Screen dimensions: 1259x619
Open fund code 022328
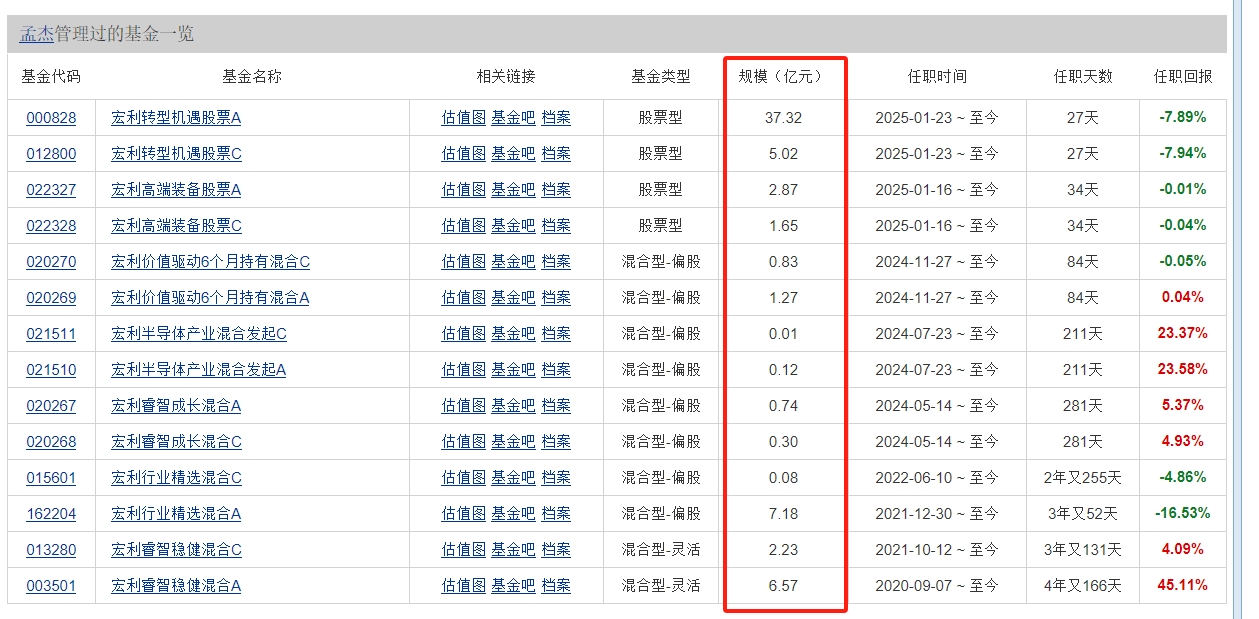51,226
